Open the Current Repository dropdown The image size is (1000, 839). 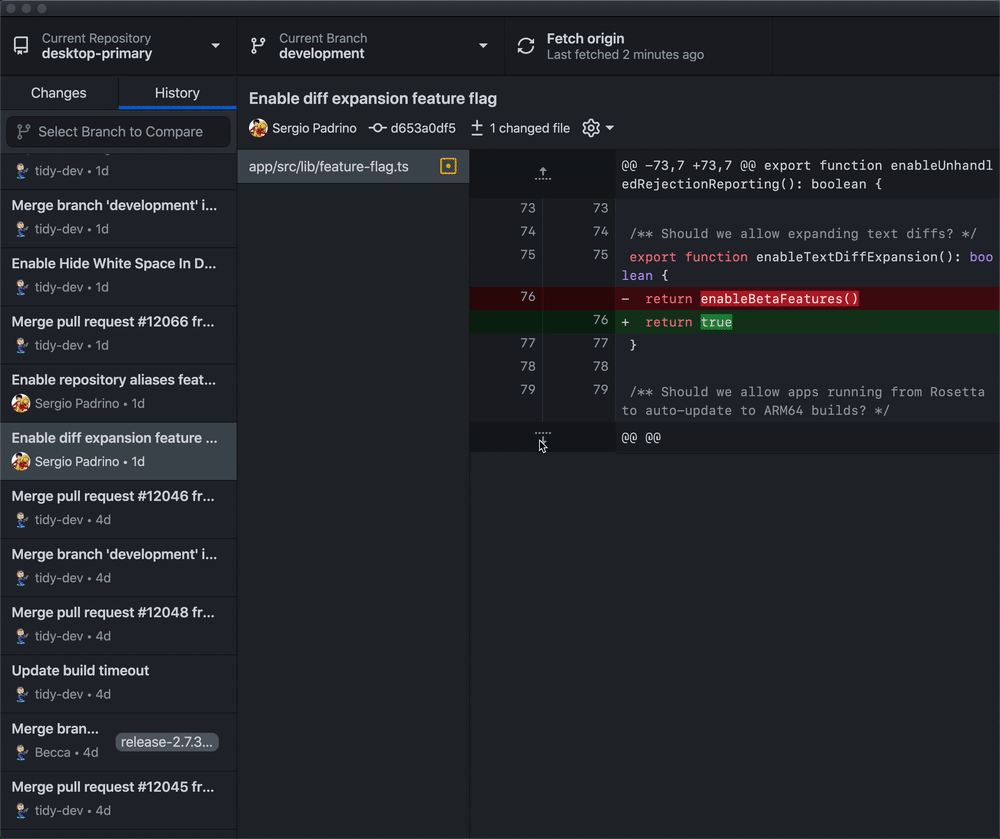tap(216, 46)
